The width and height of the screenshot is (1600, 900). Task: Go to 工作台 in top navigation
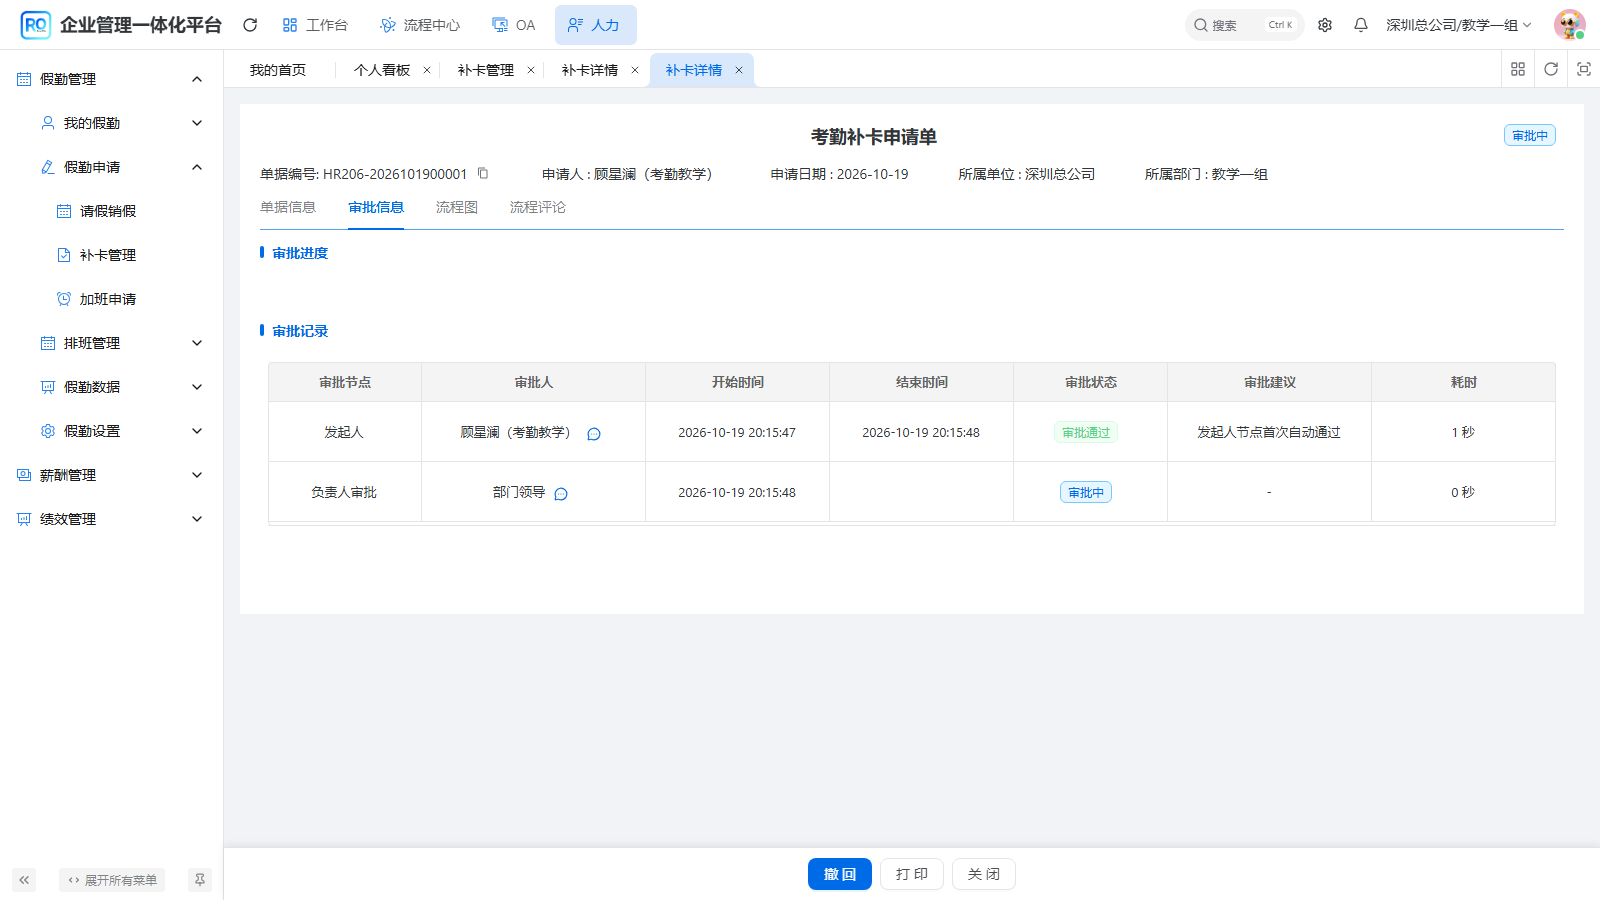tap(315, 25)
